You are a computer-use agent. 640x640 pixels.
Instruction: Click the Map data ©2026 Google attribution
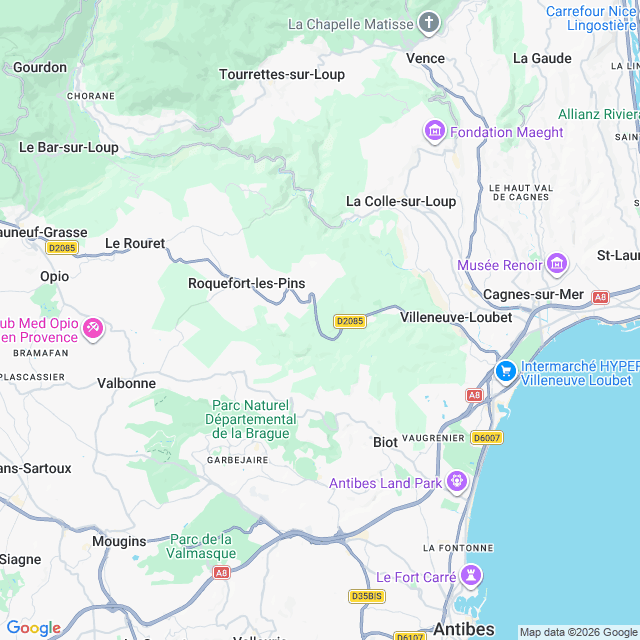coord(579,632)
